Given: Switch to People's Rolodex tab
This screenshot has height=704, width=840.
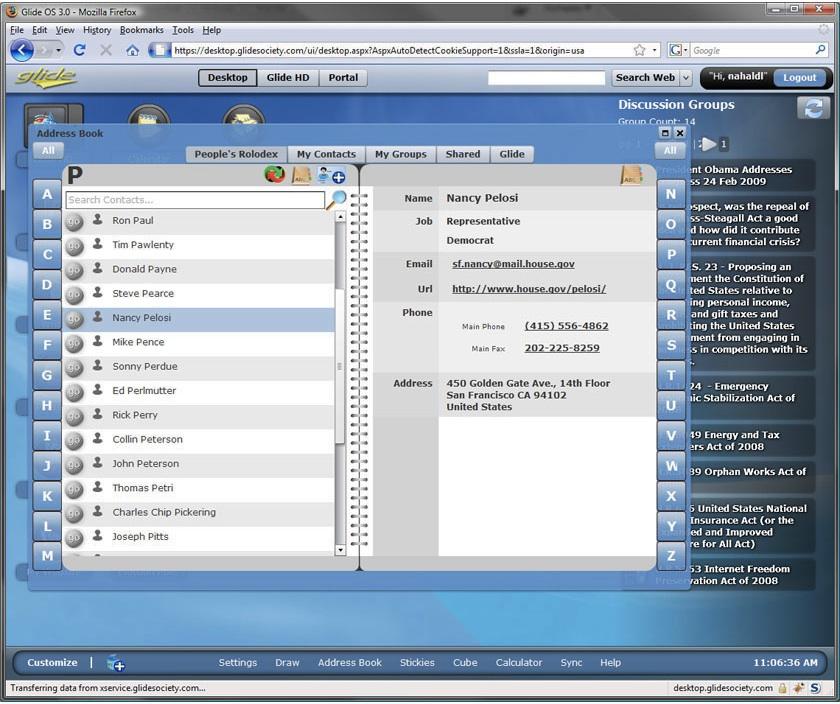Looking at the screenshot, I should 236,154.
